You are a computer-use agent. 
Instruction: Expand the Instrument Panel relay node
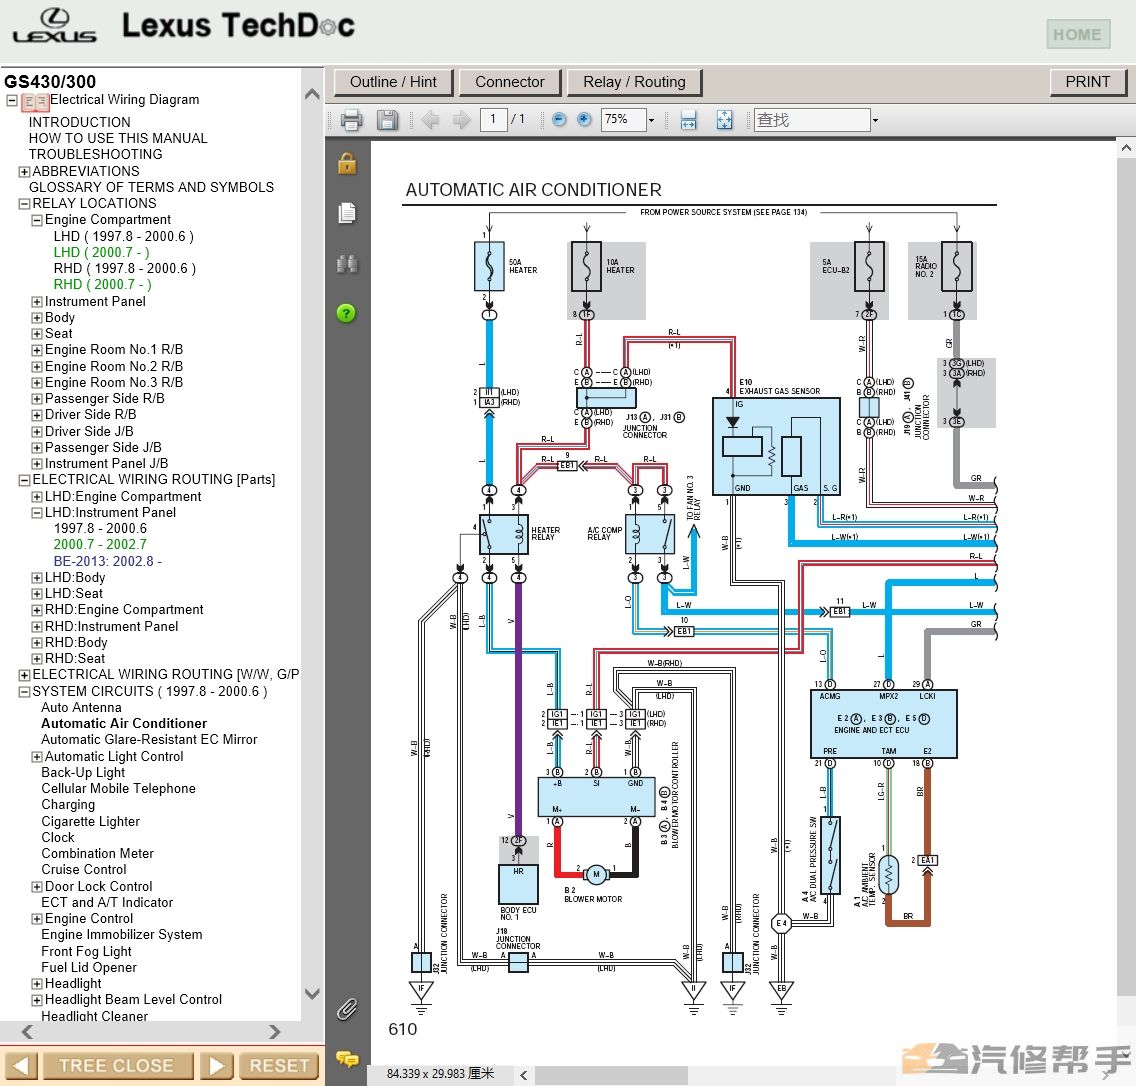pyautogui.click(x=37, y=301)
